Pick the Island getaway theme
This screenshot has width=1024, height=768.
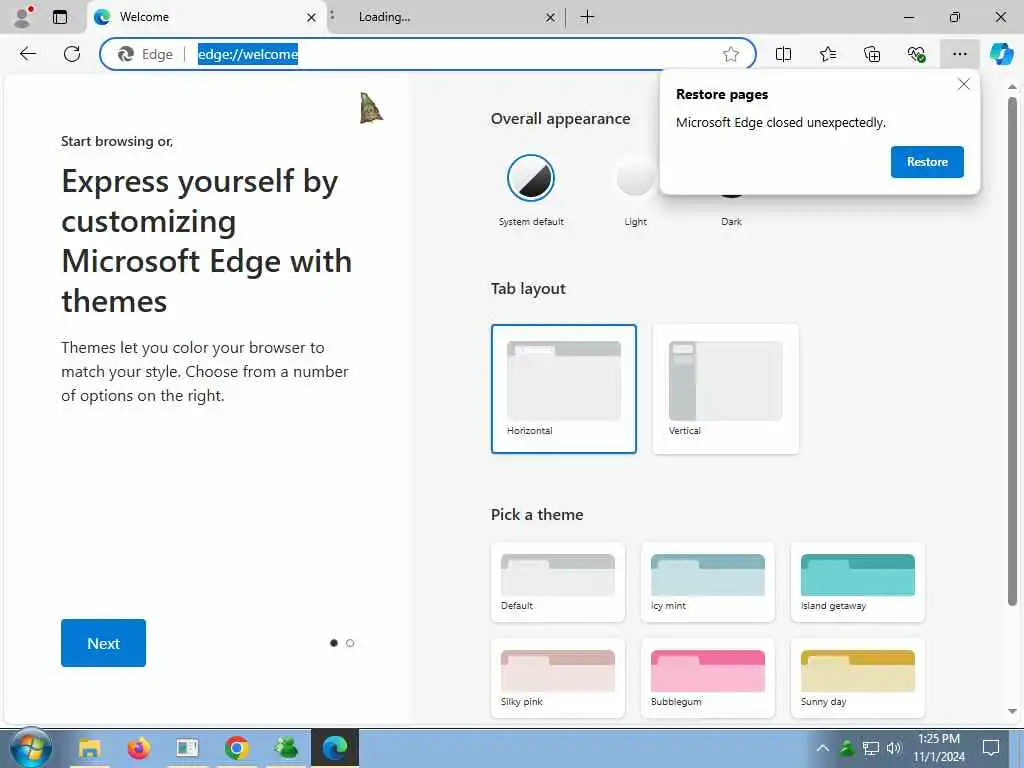point(858,582)
